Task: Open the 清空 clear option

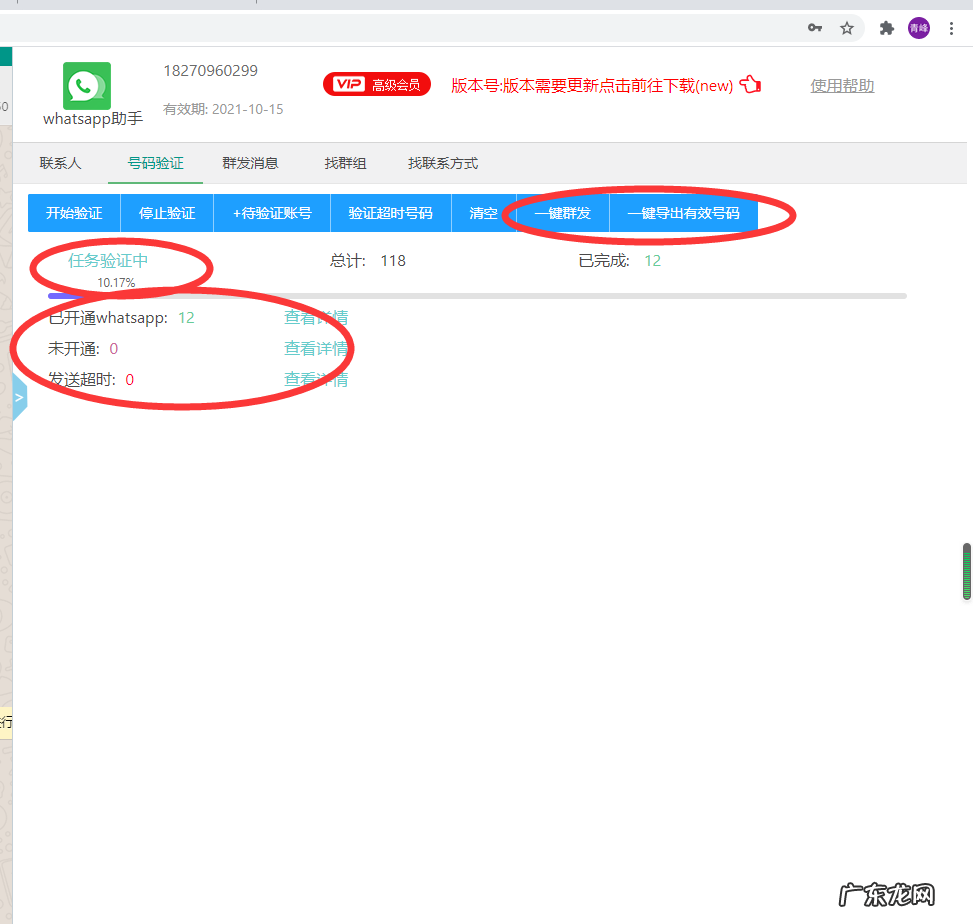Action: click(483, 213)
